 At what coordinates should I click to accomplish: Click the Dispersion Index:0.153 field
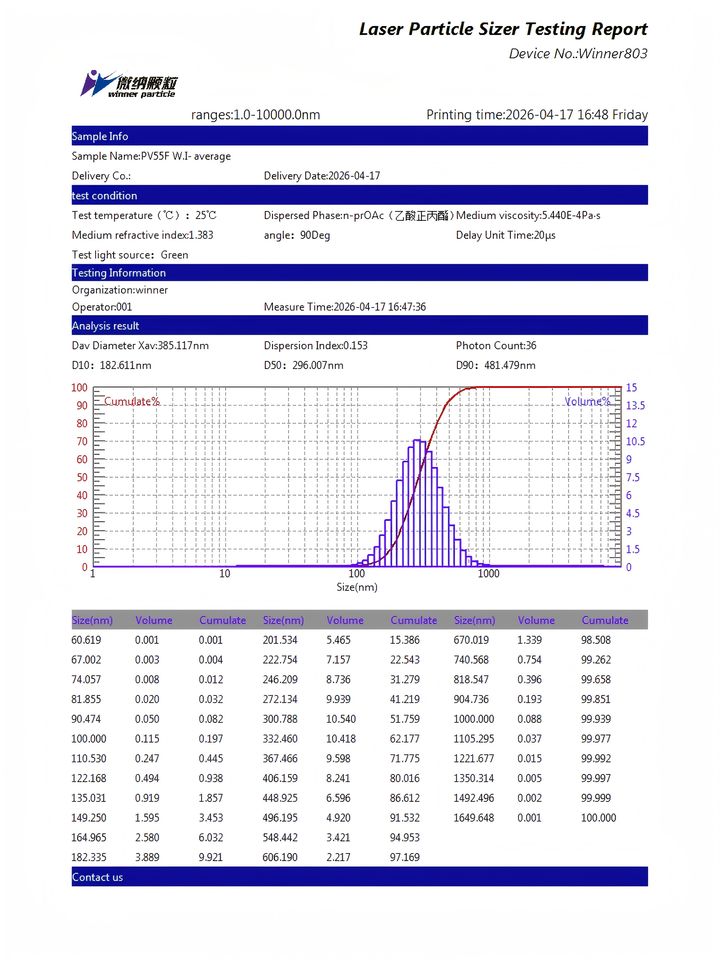coord(316,345)
